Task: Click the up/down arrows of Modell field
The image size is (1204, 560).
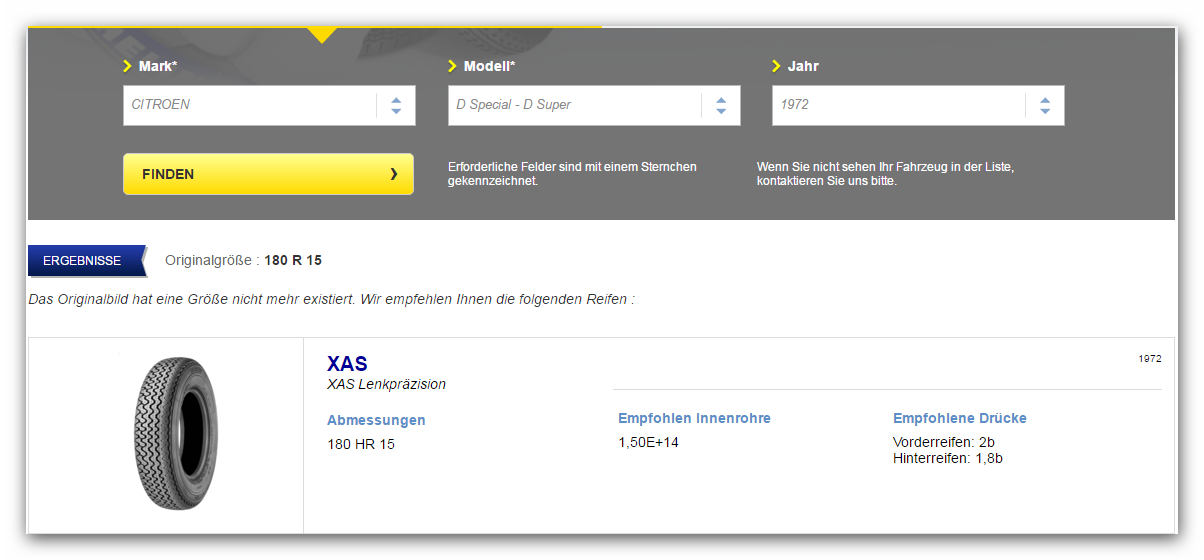Action: click(721, 105)
